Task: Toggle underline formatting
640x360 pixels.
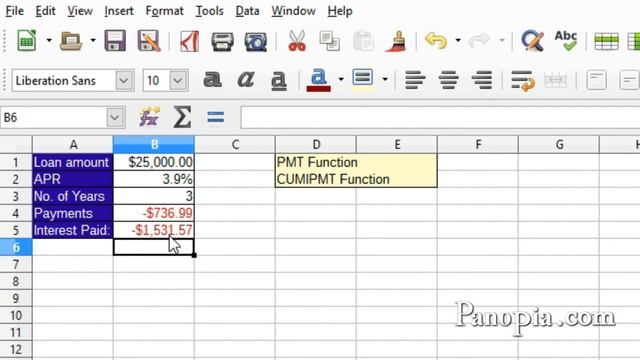Action: pyautogui.click(x=279, y=80)
